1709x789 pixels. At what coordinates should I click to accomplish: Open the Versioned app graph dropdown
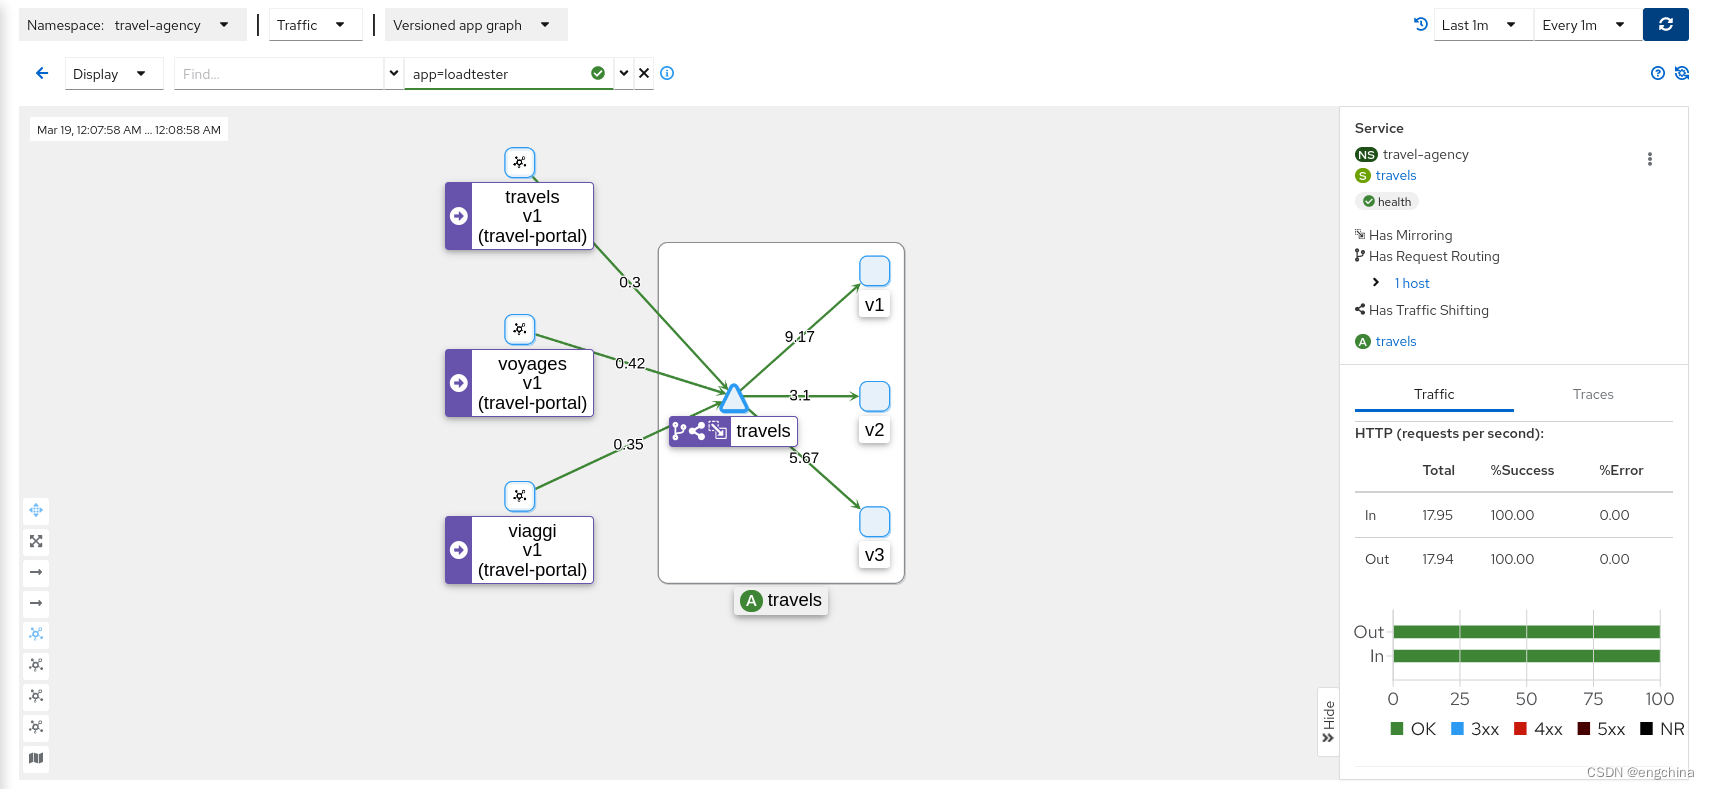tap(474, 25)
